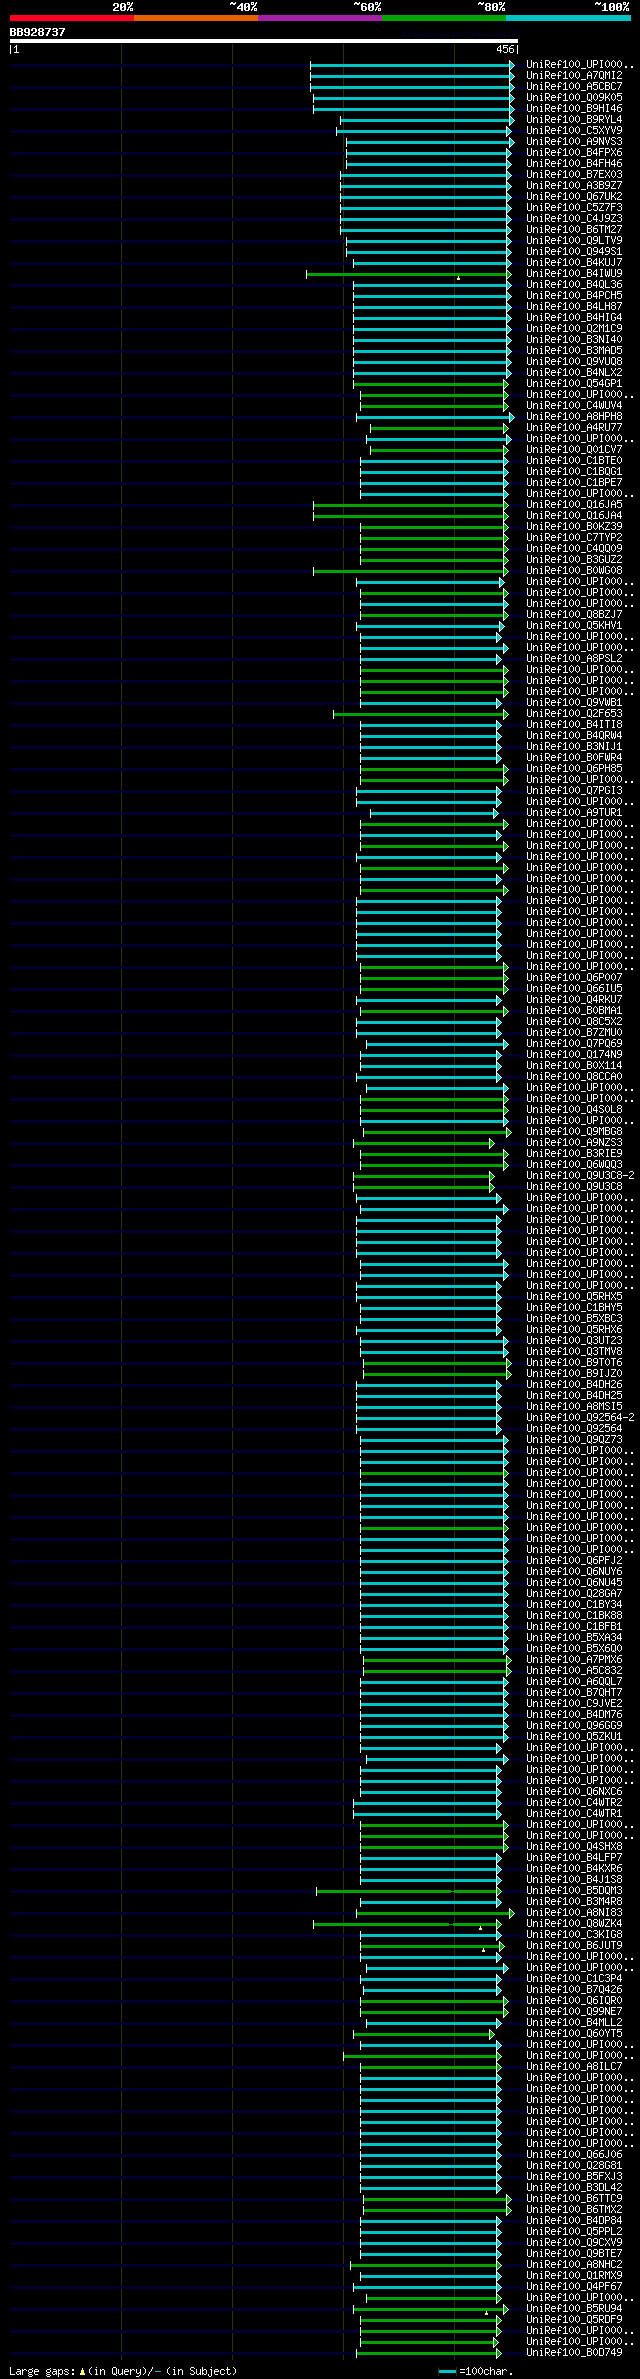Open hit UniRef100_B3GUZ2
Screen dimensions: 640x2379
pyautogui.click(x=574, y=560)
